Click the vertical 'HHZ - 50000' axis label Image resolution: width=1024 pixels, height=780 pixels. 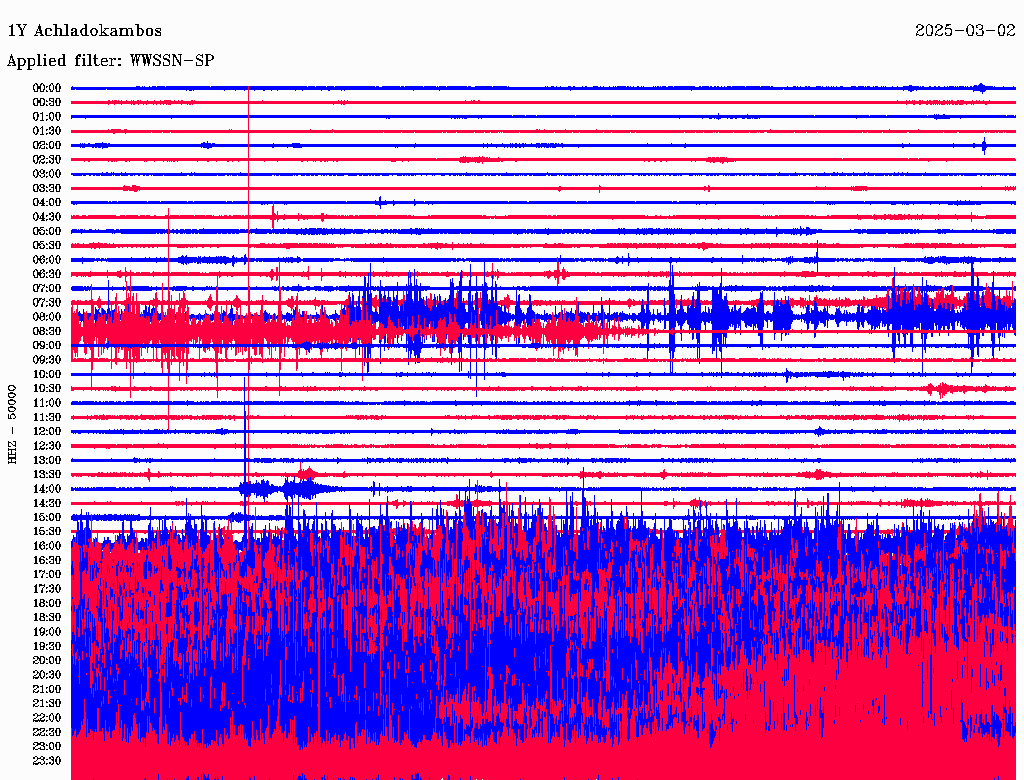(x=12, y=424)
